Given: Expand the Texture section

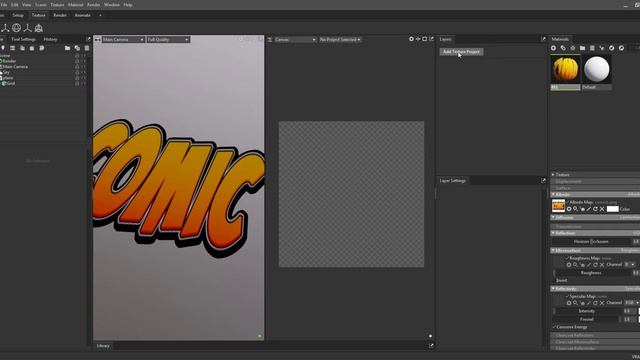Looking at the screenshot, I should tap(553, 175).
